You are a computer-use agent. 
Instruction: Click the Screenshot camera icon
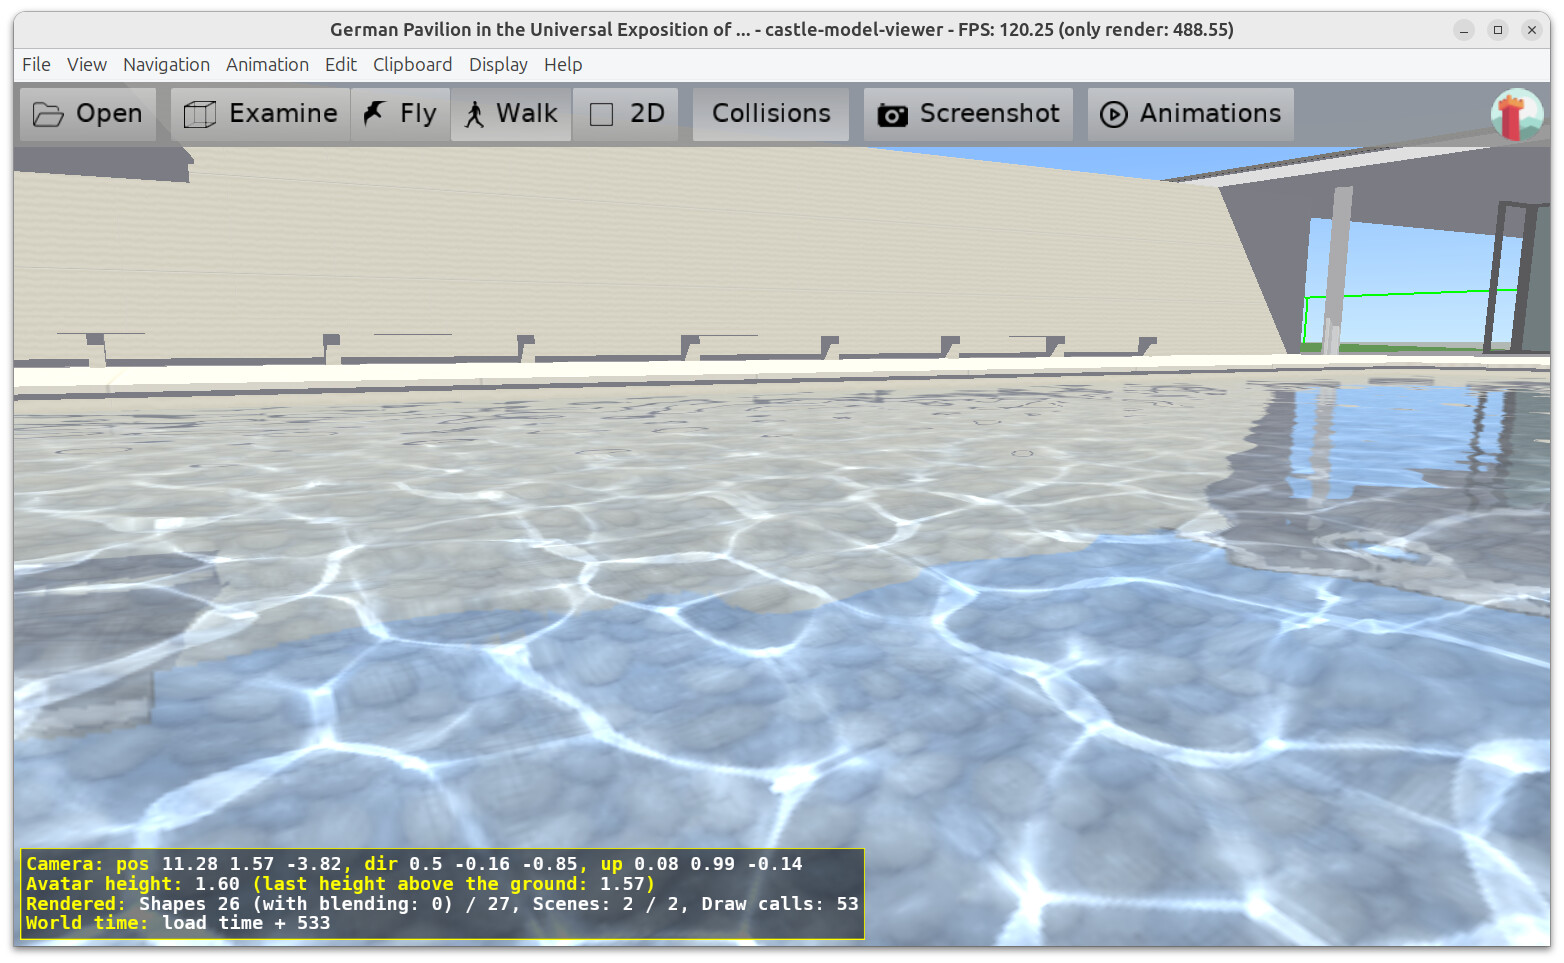click(892, 115)
